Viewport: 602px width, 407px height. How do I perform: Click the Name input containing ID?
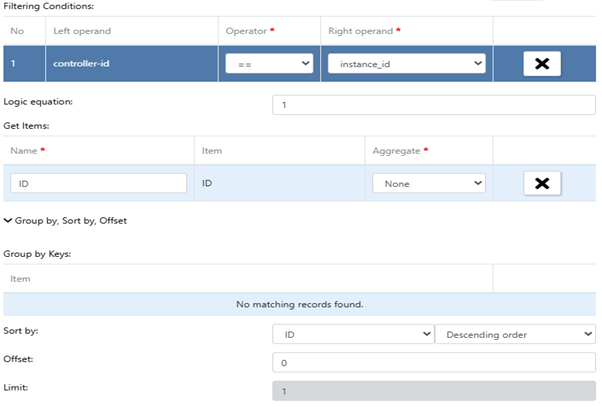(98, 184)
